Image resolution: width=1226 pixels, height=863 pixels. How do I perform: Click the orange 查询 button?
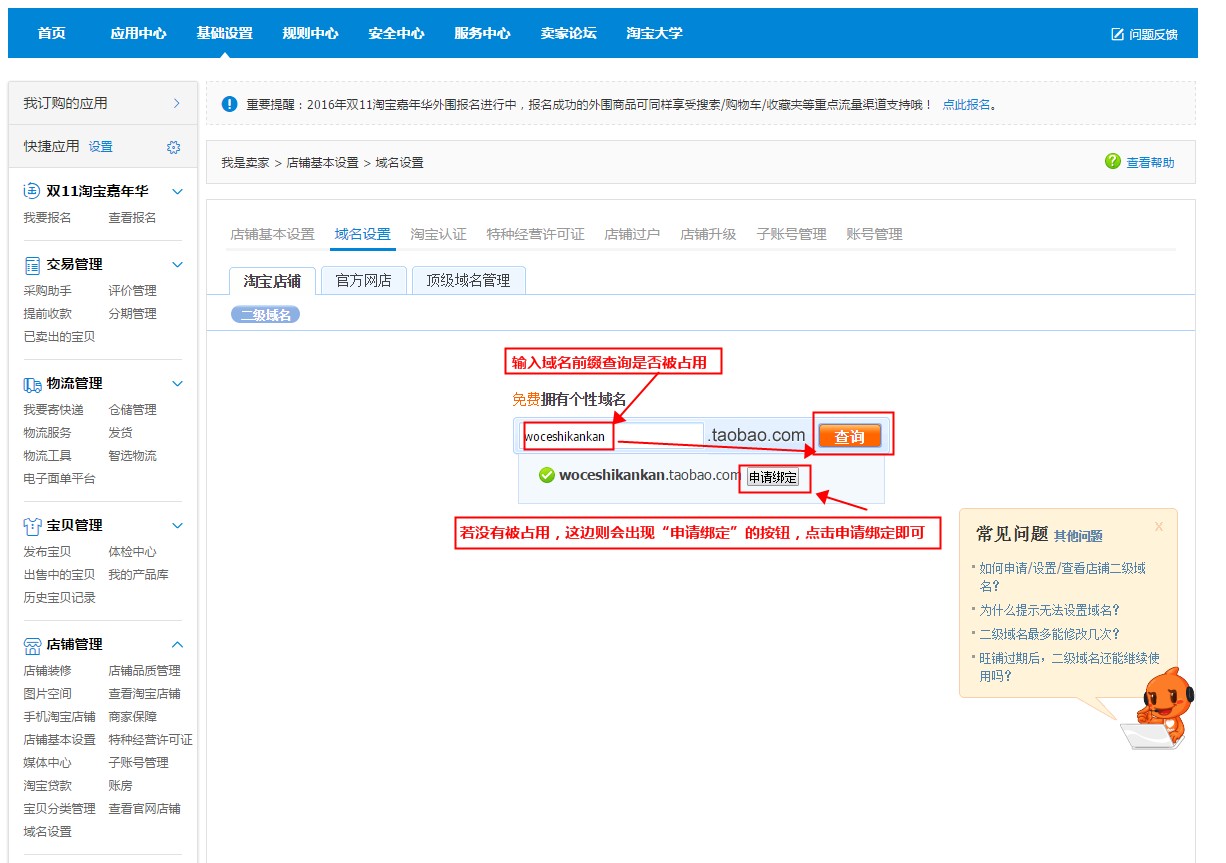tap(851, 434)
